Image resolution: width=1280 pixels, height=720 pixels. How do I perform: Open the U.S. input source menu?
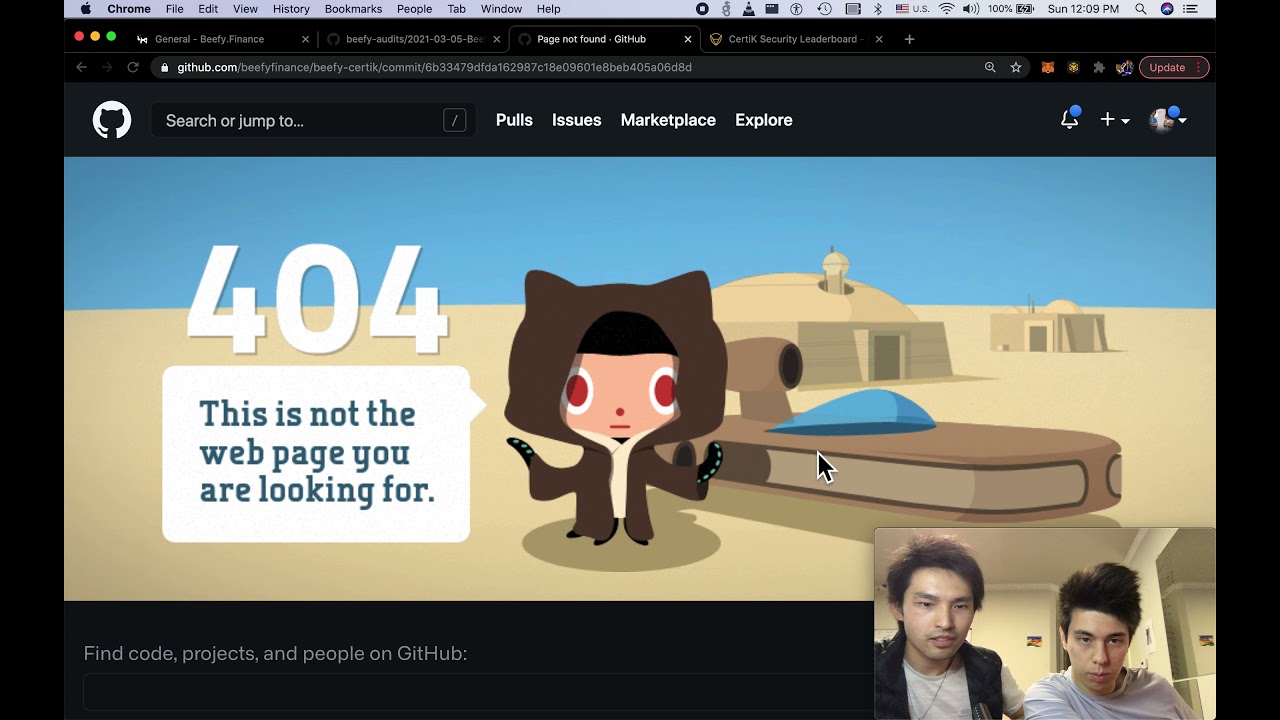(912, 9)
